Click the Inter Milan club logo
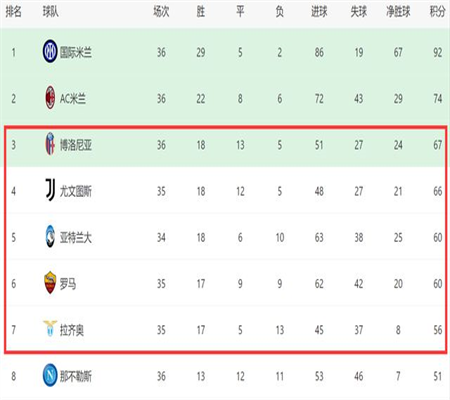 click(50, 51)
